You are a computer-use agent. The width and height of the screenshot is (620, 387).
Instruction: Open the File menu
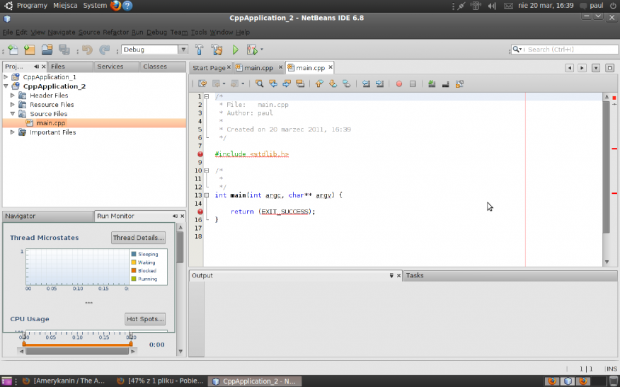(x=8, y=32)
